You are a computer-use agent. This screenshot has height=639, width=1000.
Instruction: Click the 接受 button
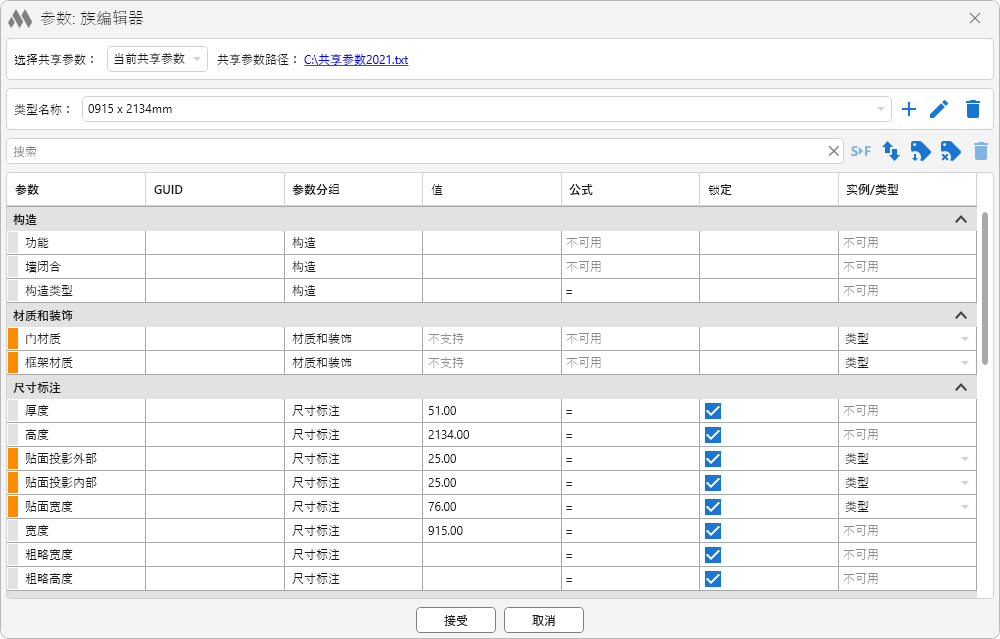[456, 620]
